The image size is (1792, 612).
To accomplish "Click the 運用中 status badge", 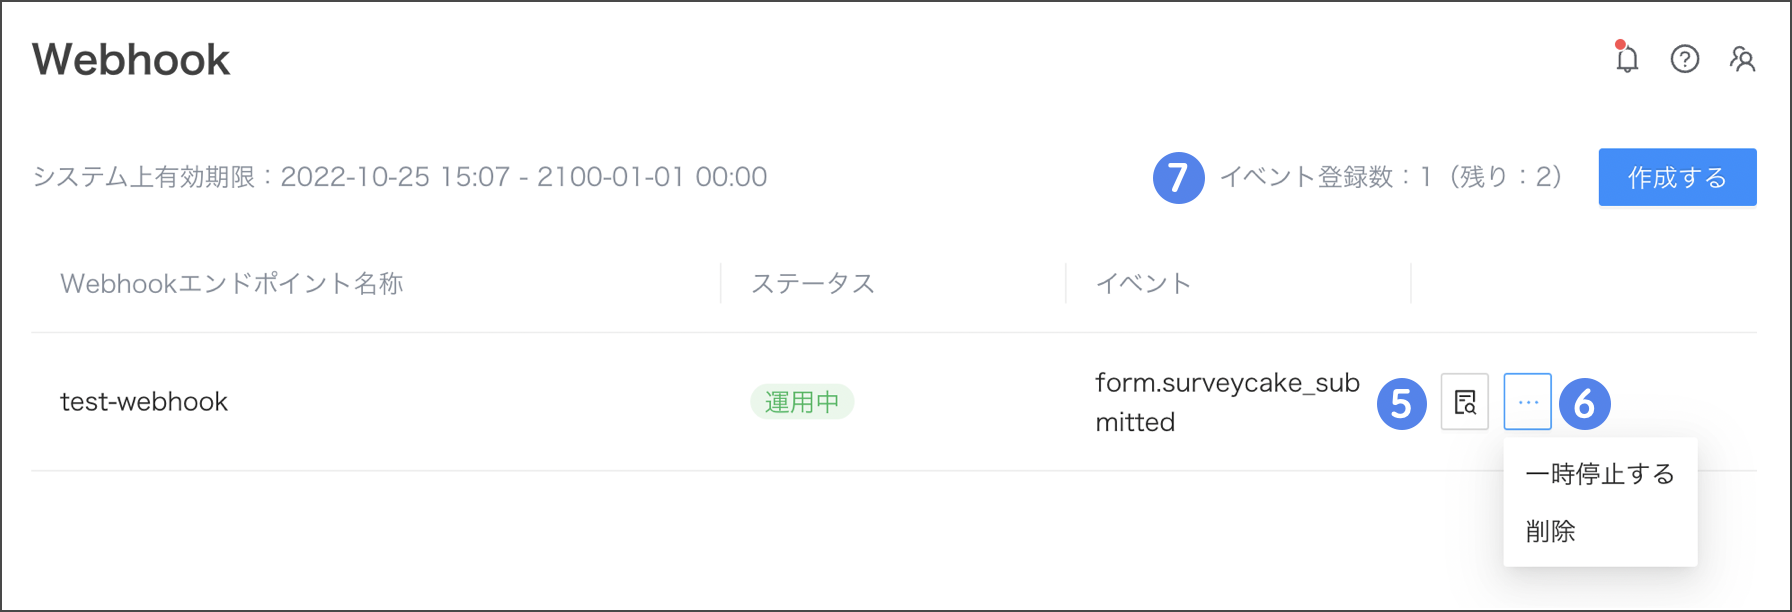I will tap(802, 402).
